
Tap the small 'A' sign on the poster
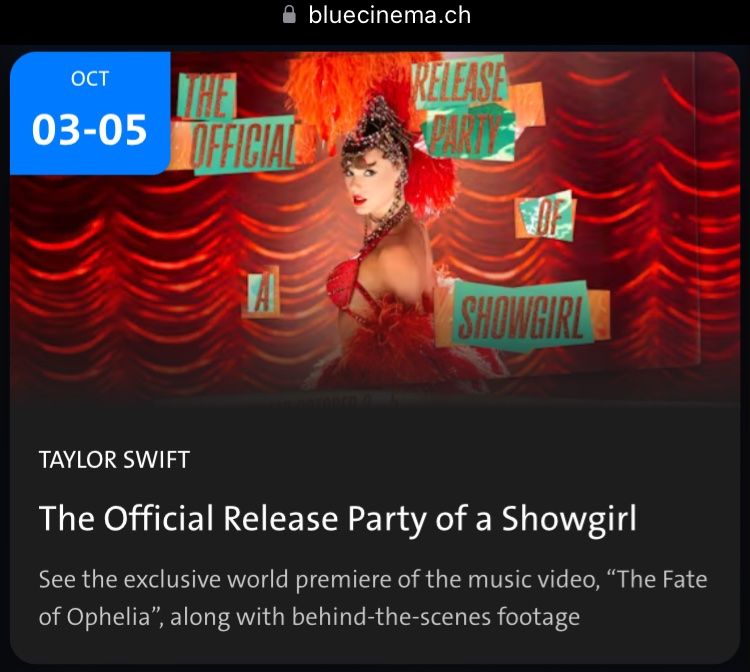(x=262, y=293)
